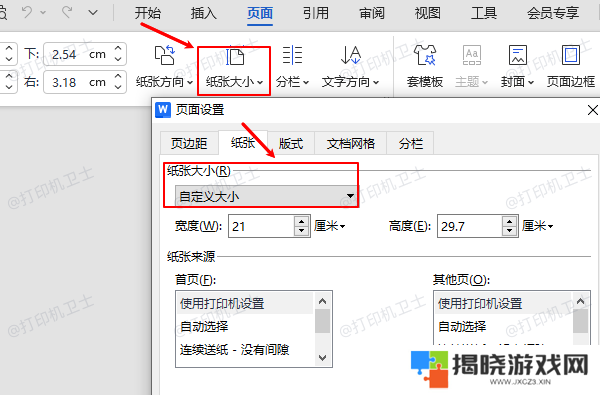This screenshot has height=395, width=600.
Task: Open the height 厘米 unit dropdown
Action: tap(538, 226)
